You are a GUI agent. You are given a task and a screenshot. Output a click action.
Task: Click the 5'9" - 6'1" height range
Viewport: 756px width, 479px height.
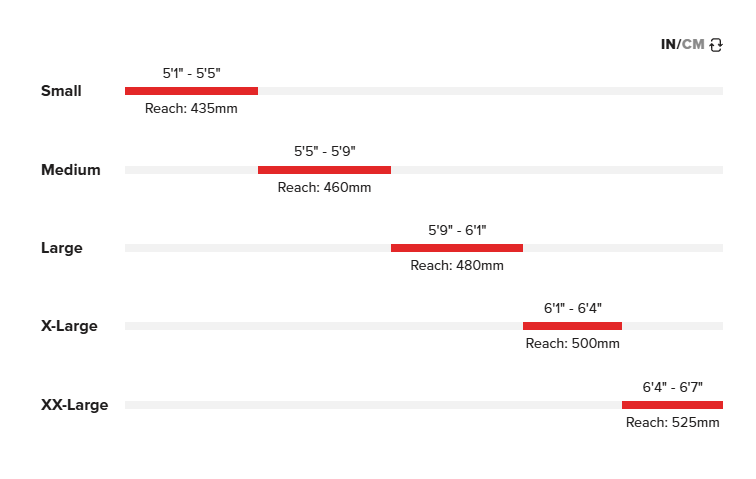(x=457, y=230)
